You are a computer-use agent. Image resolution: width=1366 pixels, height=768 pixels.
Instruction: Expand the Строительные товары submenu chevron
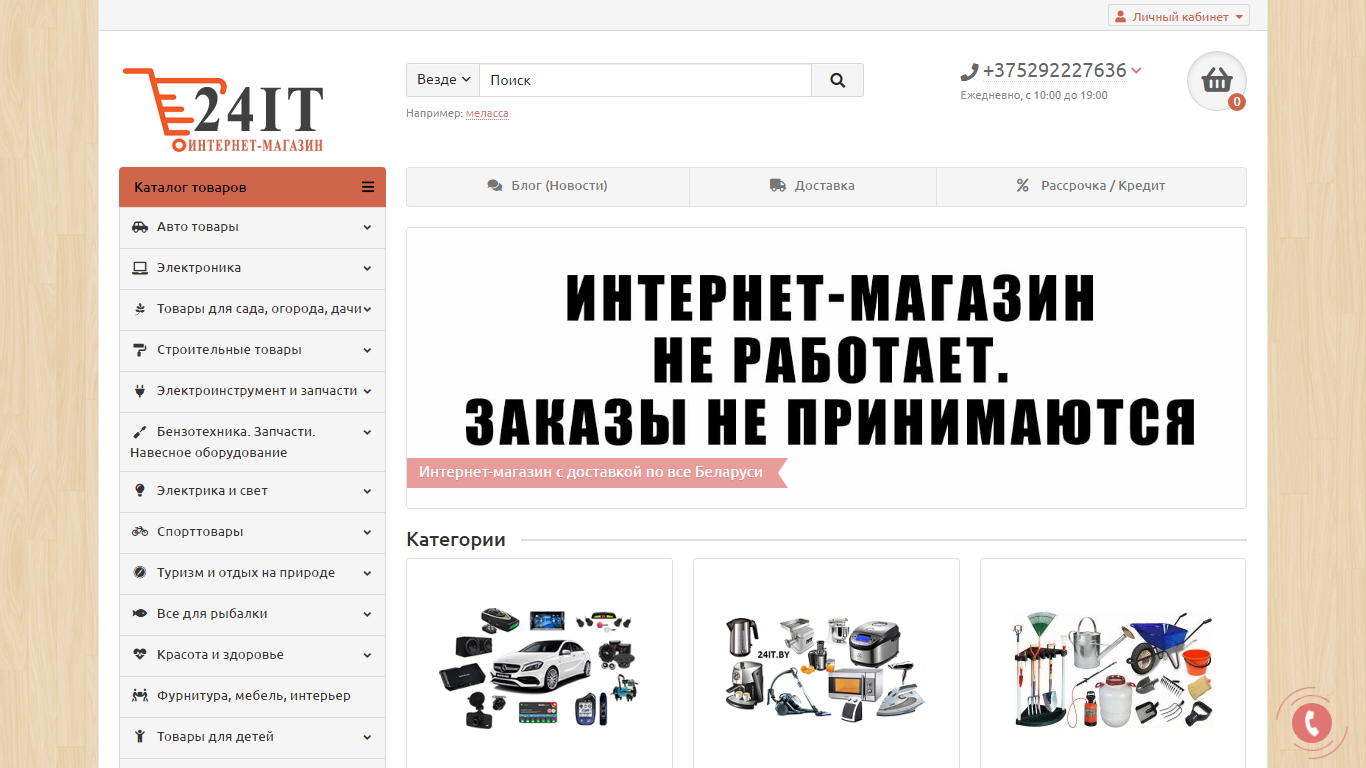point(367,350)
